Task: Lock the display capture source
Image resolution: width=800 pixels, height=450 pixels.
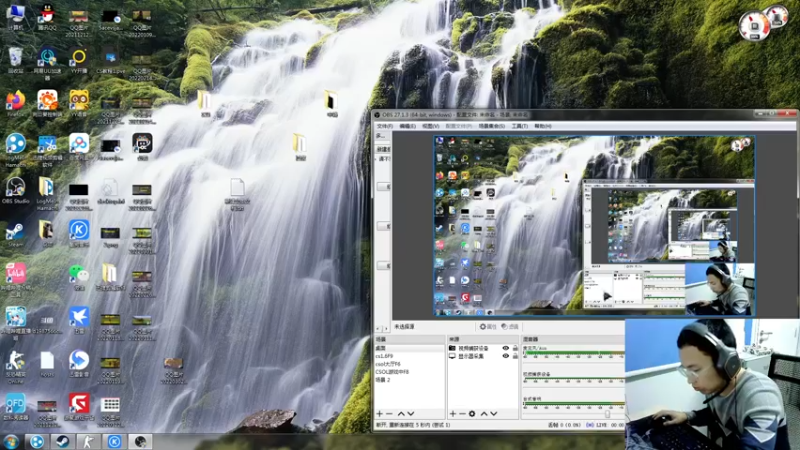Action: click(515, 356)
